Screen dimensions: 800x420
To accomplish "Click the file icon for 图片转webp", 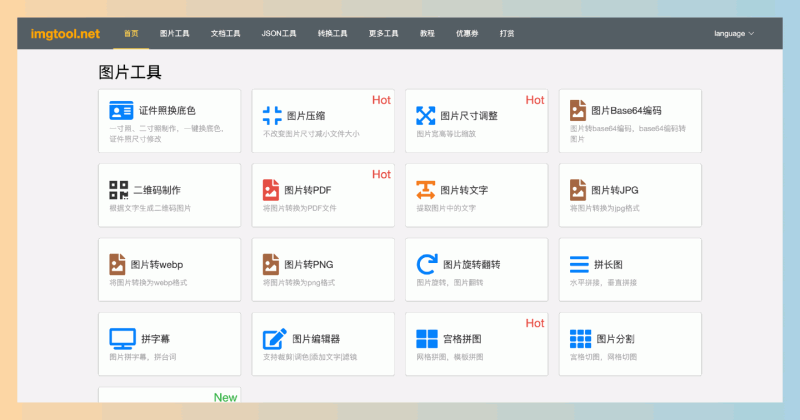I will point(117,264).
